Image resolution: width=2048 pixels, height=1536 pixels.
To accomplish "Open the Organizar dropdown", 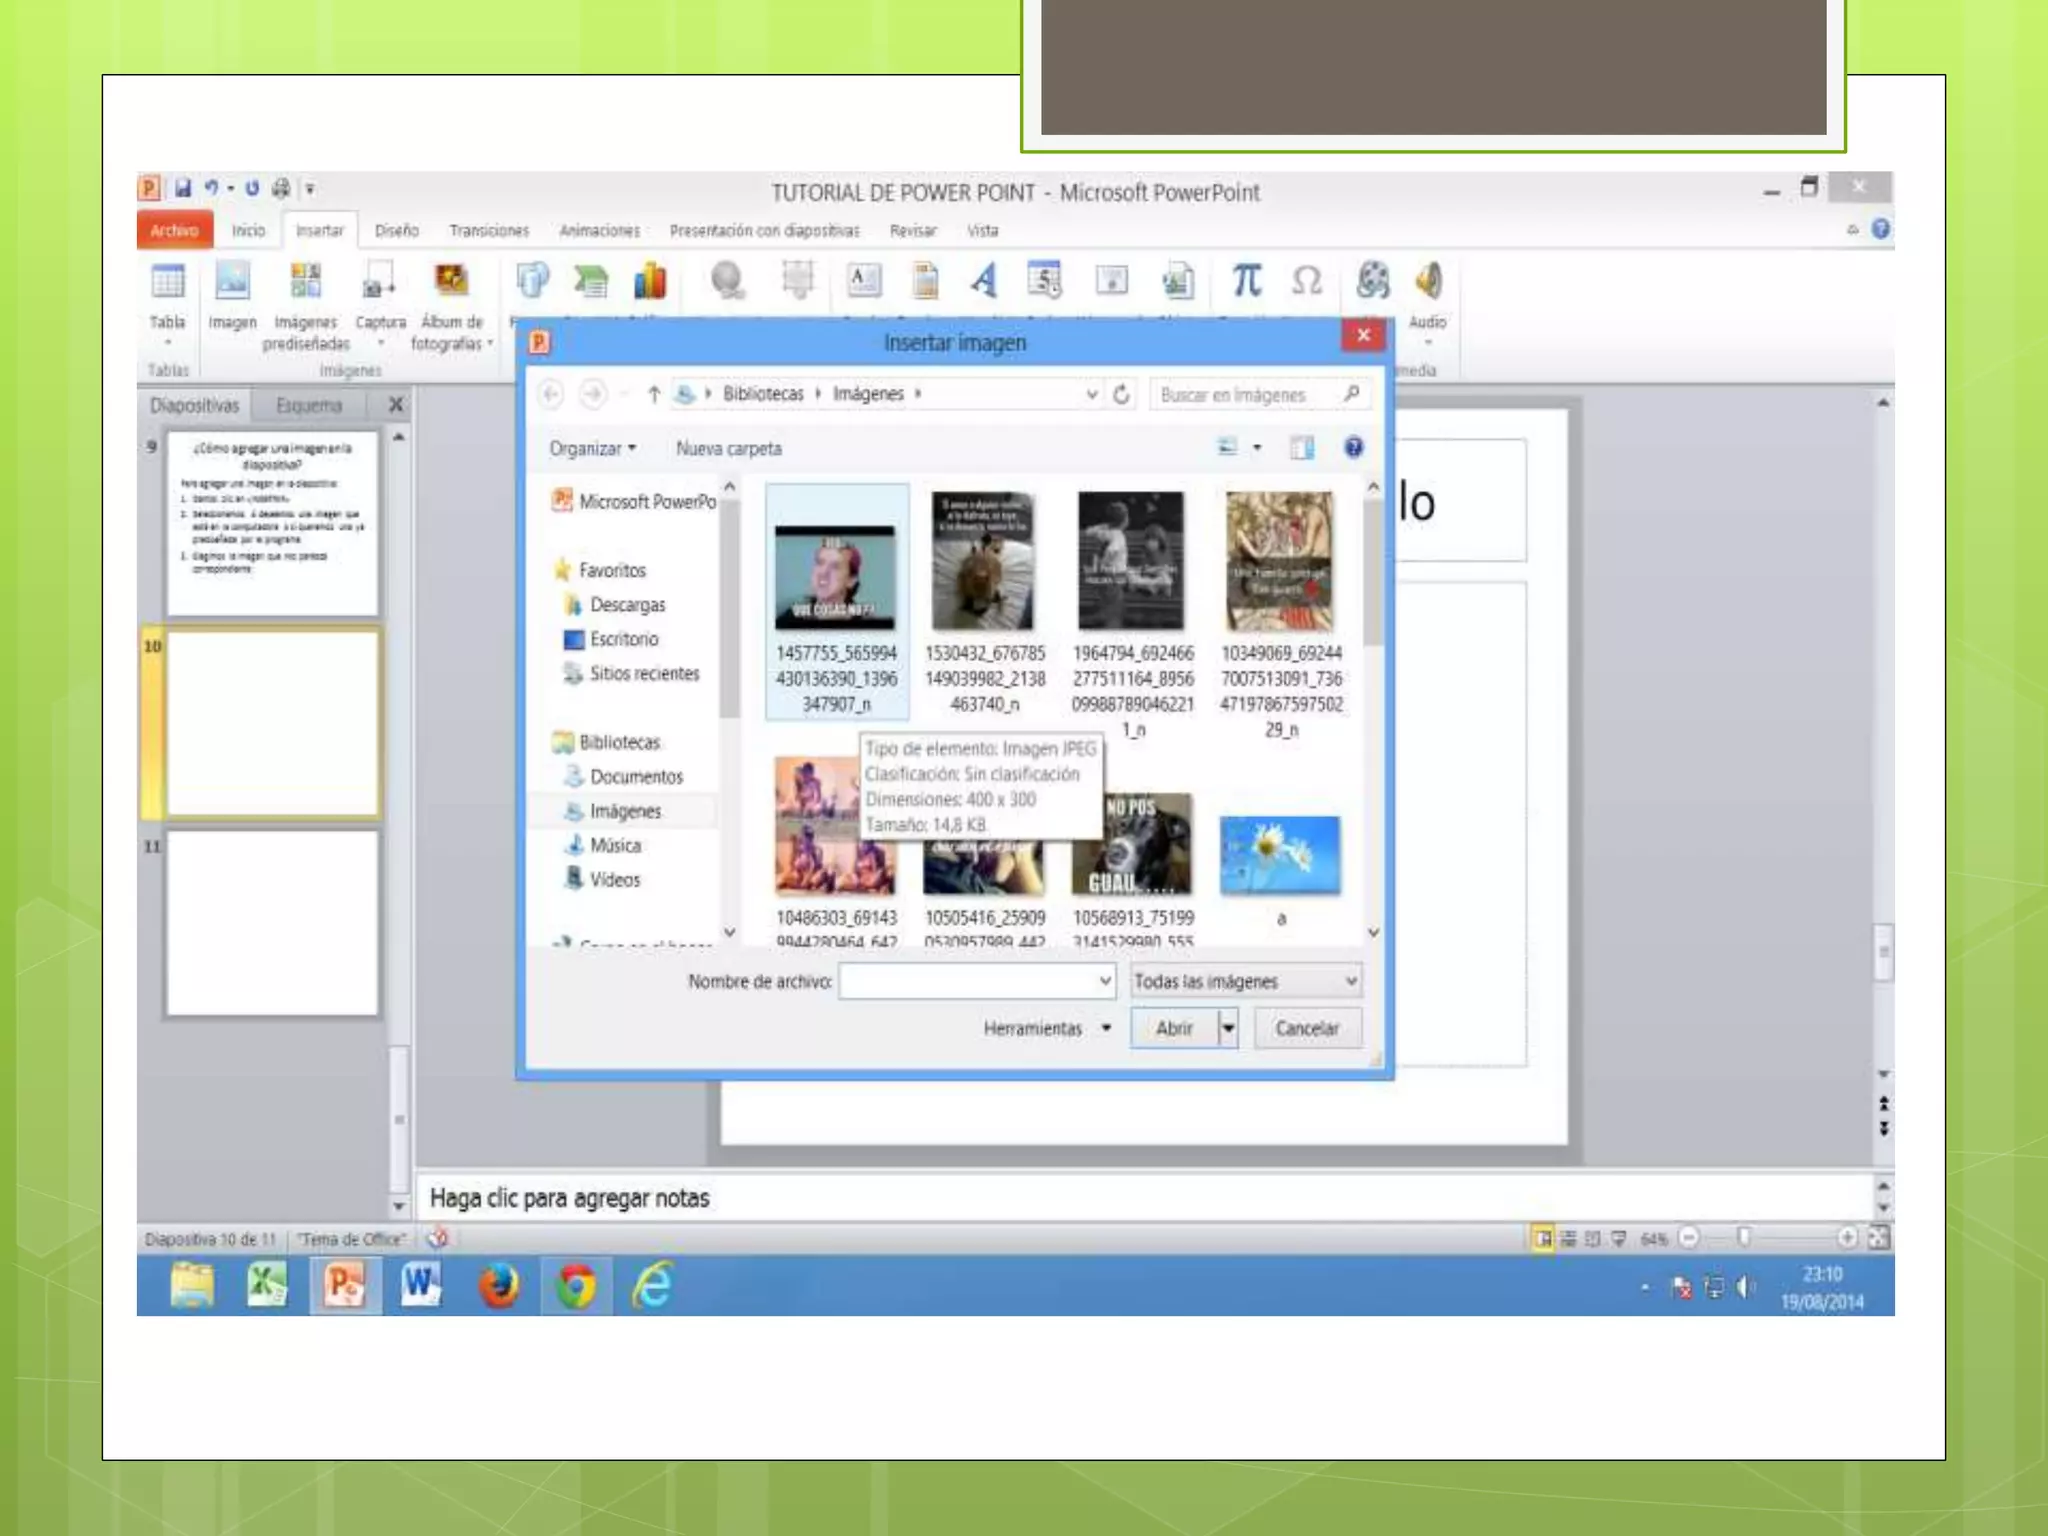I will point(592,449).
